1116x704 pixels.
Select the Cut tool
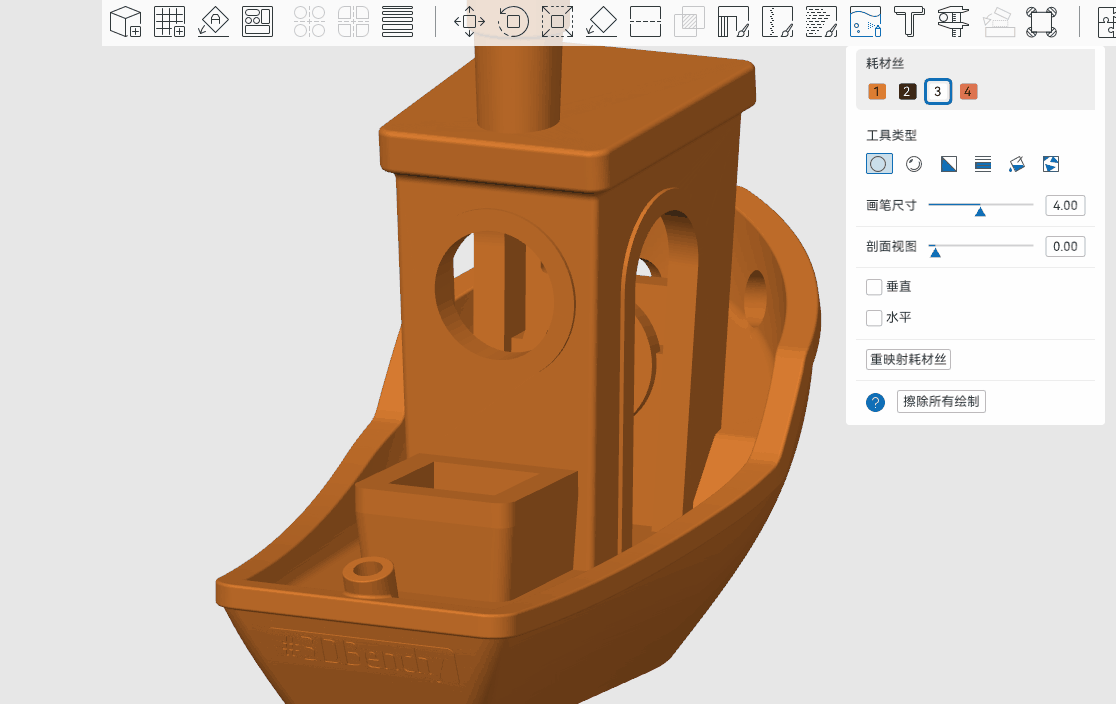pyautogui.click(x=646, y=21)
